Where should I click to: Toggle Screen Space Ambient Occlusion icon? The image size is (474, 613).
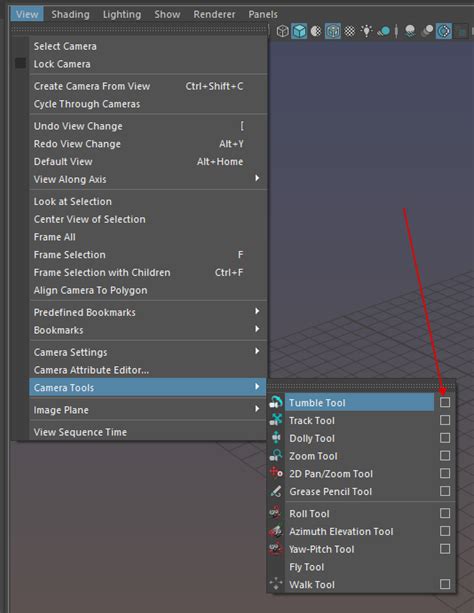pos(410,31)
